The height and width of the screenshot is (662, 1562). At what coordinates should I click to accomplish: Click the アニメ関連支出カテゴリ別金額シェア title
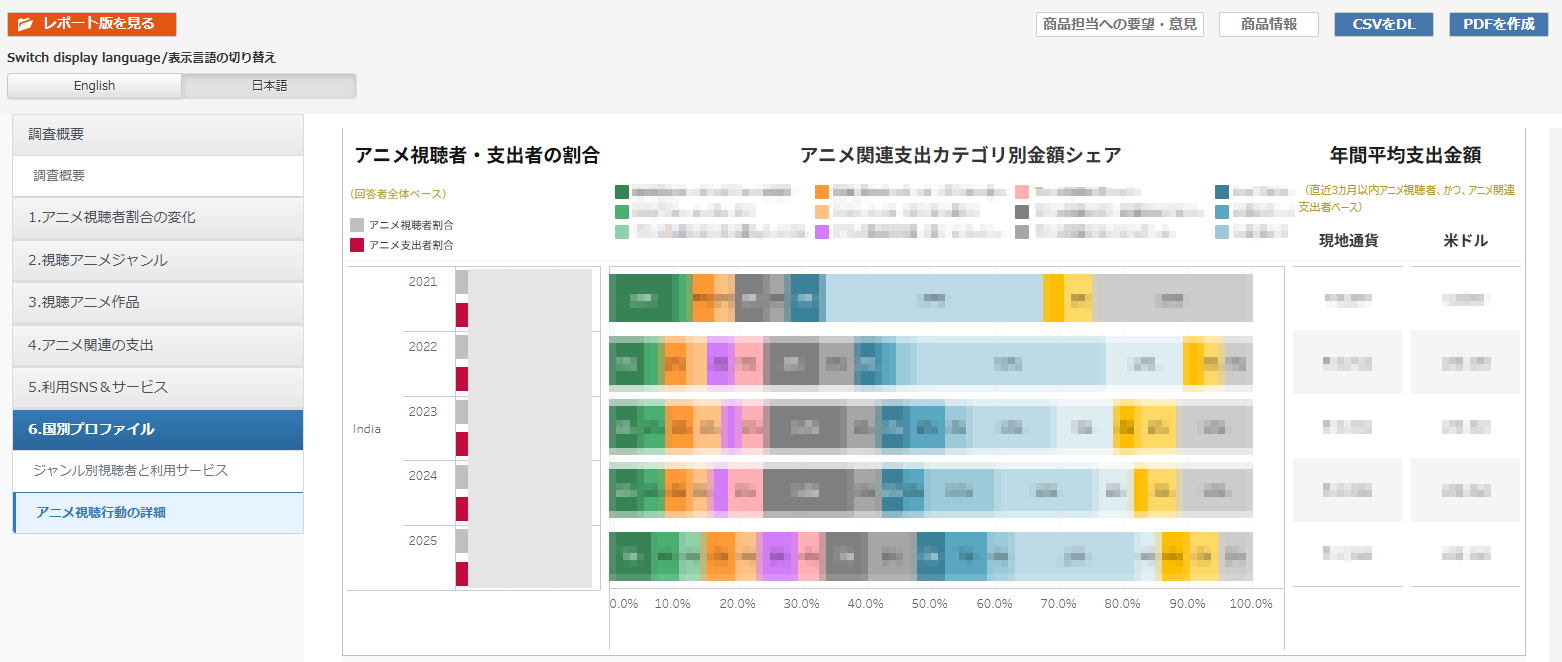(x=960, y=155)
